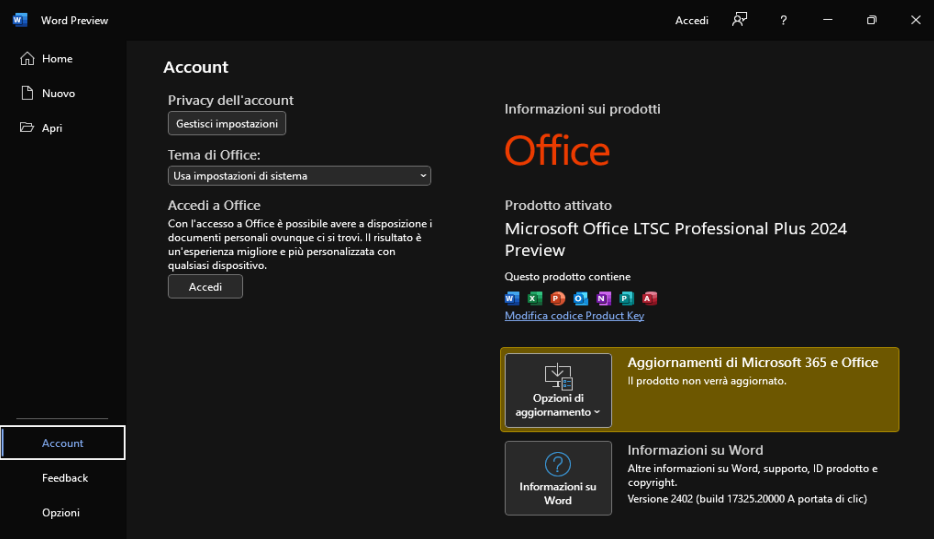
Task: Click the Versione 2402 build text
Action: coord(747,499)
